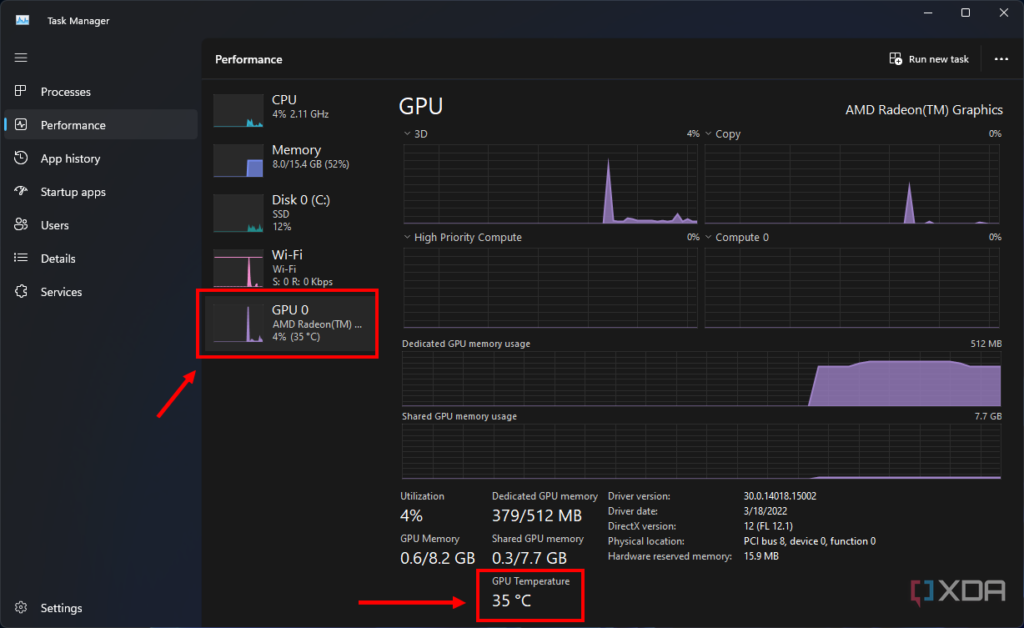Click the AMD Radeon(TM) Graphics heading
Image resolution: width=1024 pixels, height=628 pixels.
pos(924,110)
